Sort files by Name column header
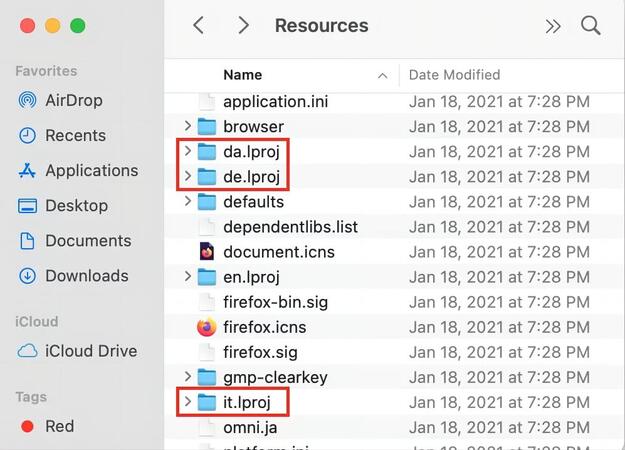The width and height of the screenshot is (625, 450). pyautogui.click(x=243, y=75)
